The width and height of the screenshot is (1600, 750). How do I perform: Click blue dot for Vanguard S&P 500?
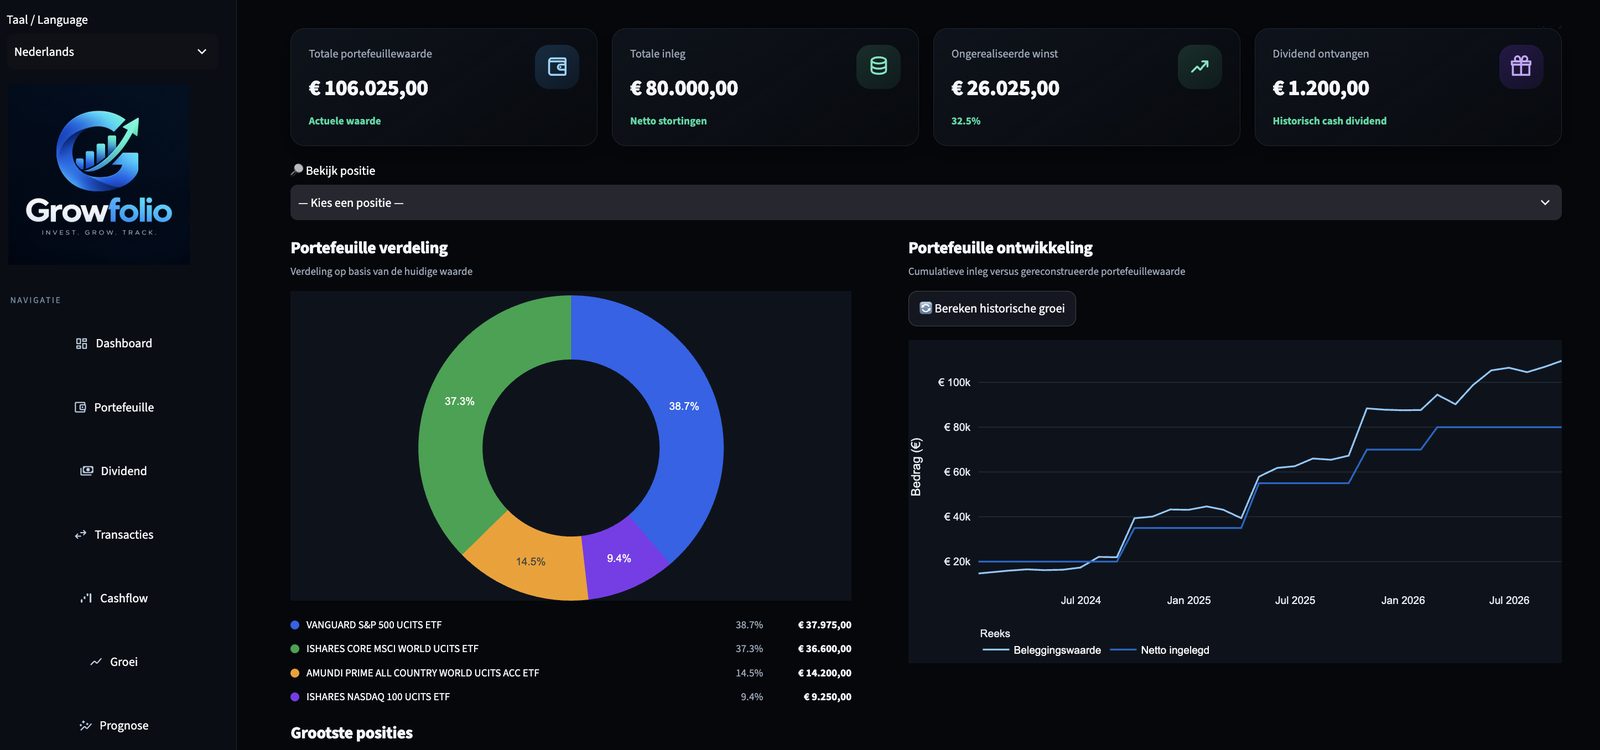(x=295, y=625)
